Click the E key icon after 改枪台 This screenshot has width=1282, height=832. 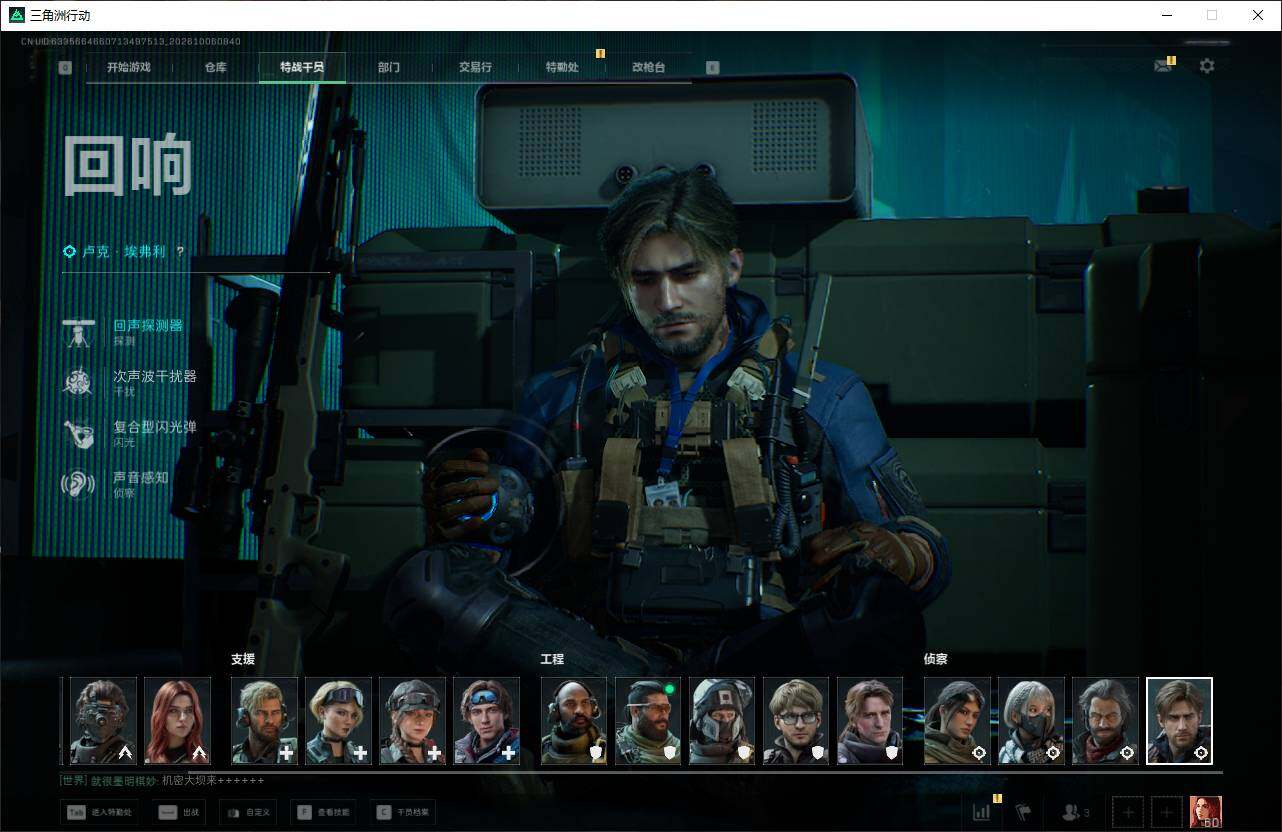712,68
